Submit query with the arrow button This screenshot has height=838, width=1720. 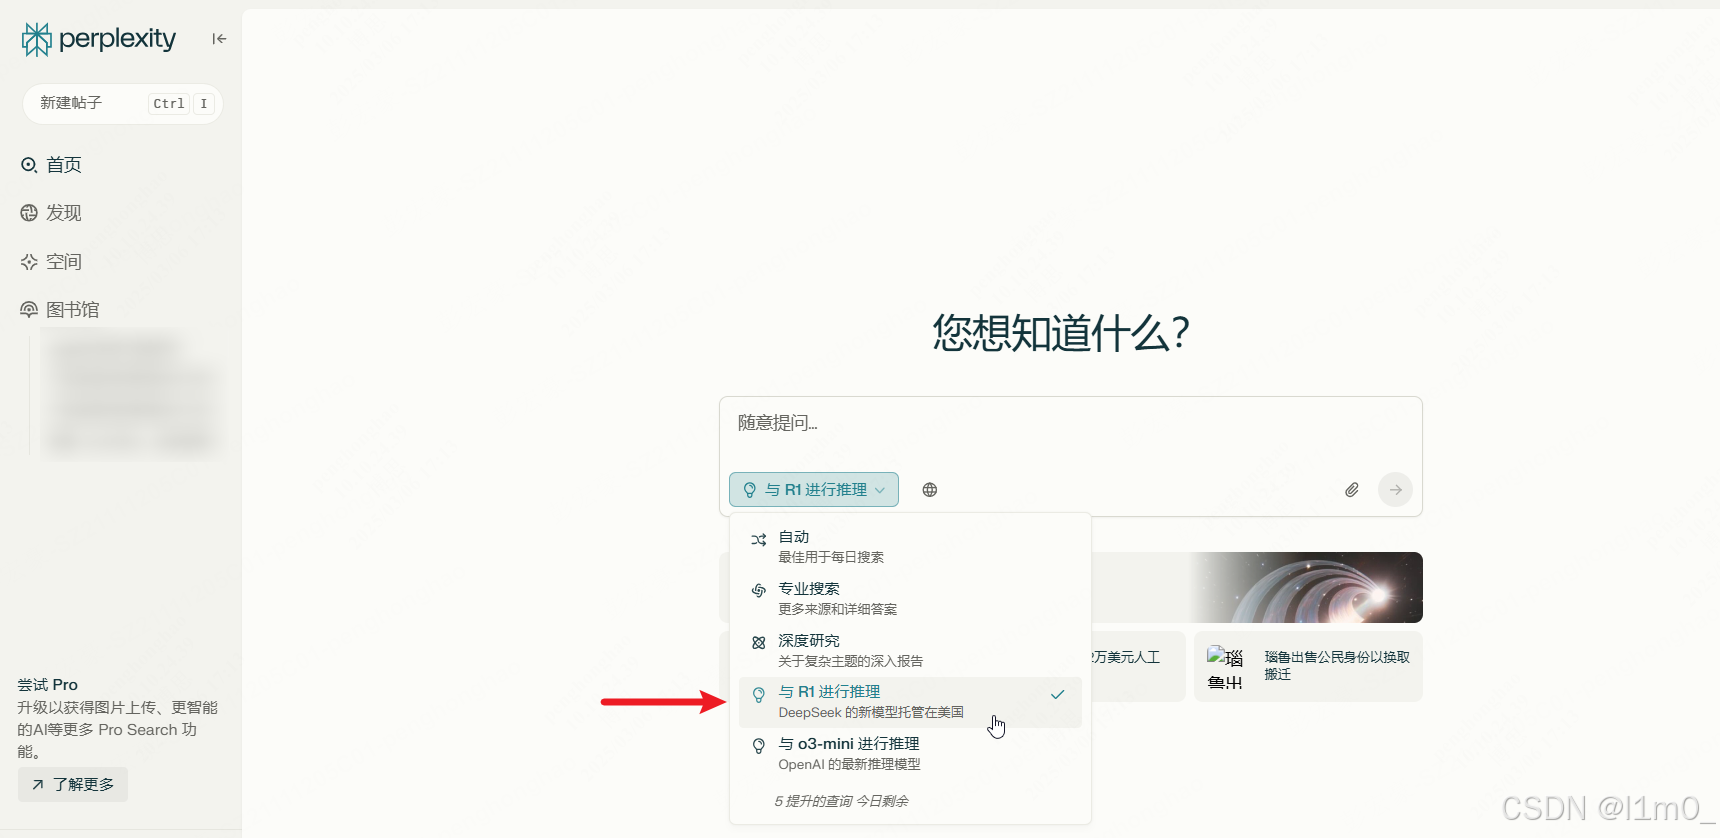click(x=1395, y=490)
